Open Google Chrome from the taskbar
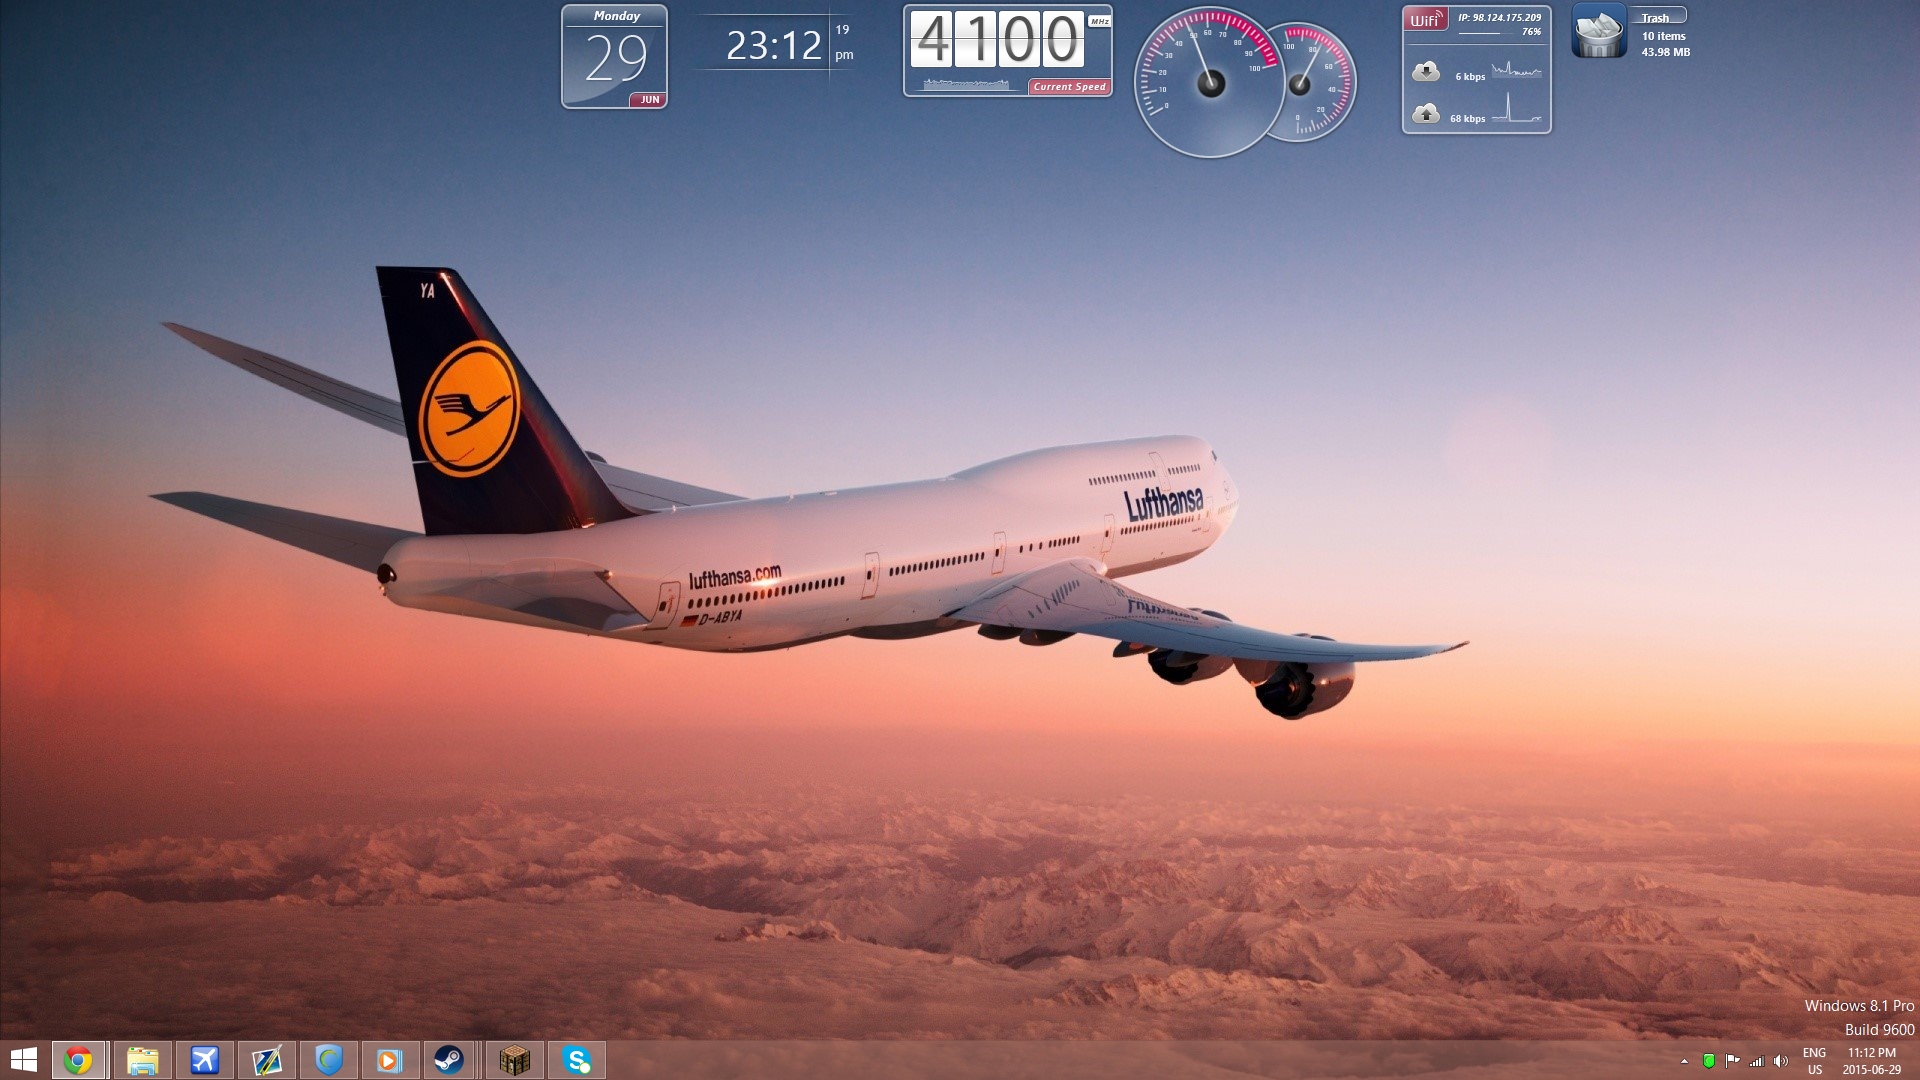The width and height of the screenshot is (1920, 1080). point(78,1060)
